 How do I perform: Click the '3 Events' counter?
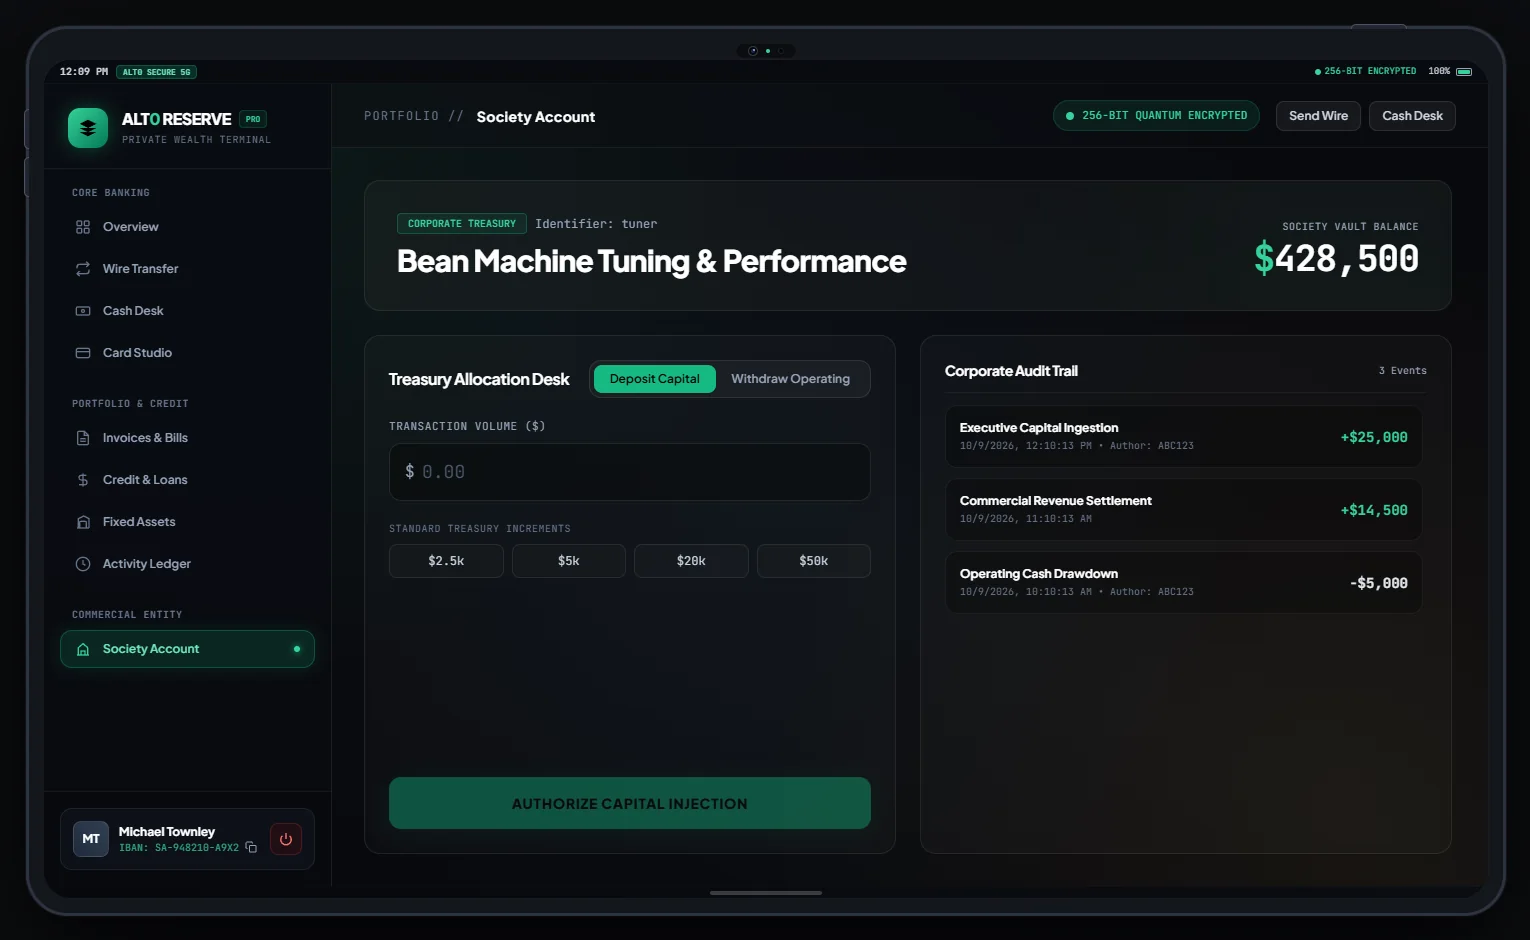click(1402, 371)
